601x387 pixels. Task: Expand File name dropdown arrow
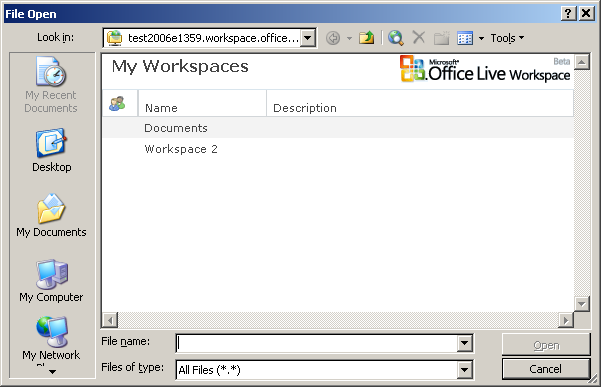[464, 343]
